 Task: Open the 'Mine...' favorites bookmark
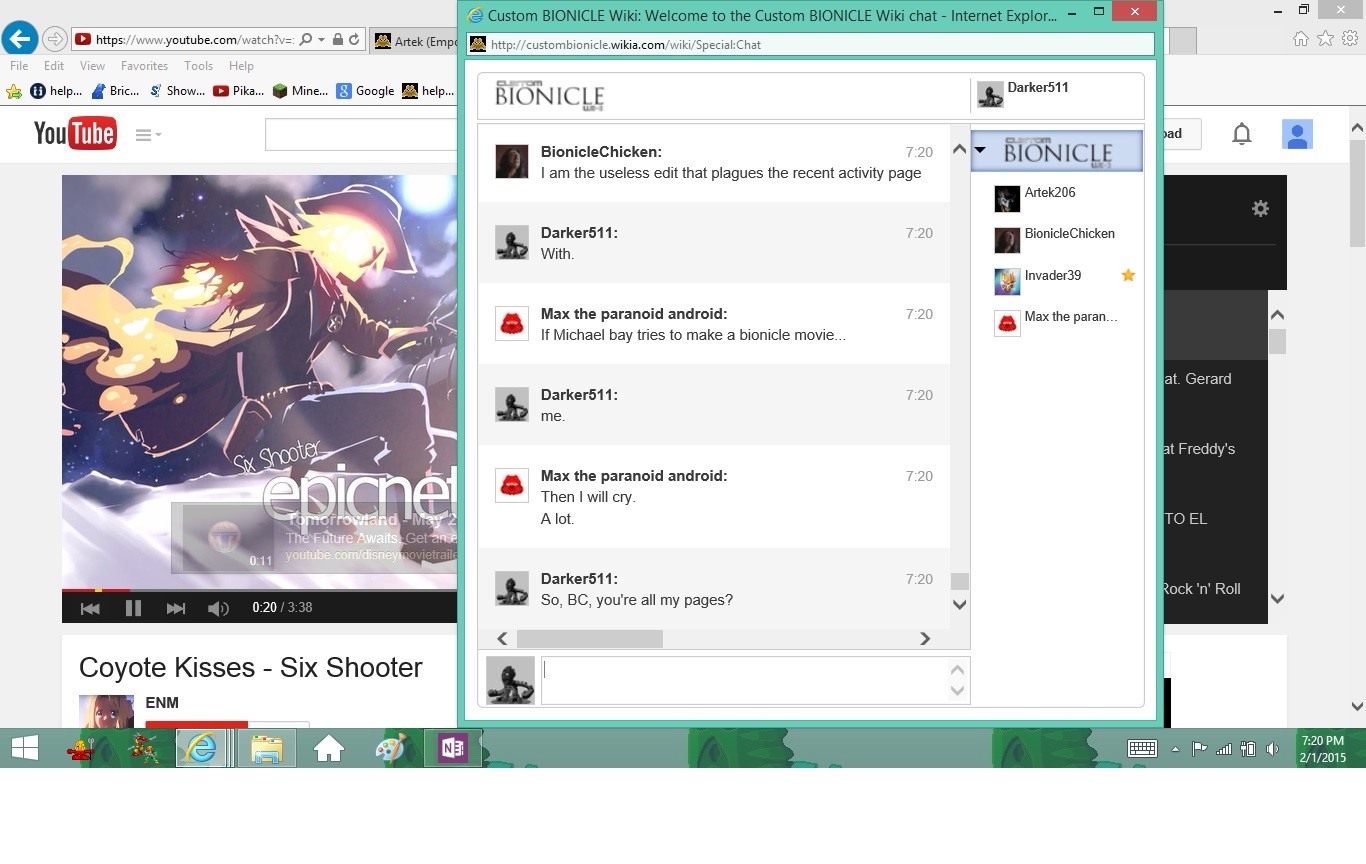point(300,91)
